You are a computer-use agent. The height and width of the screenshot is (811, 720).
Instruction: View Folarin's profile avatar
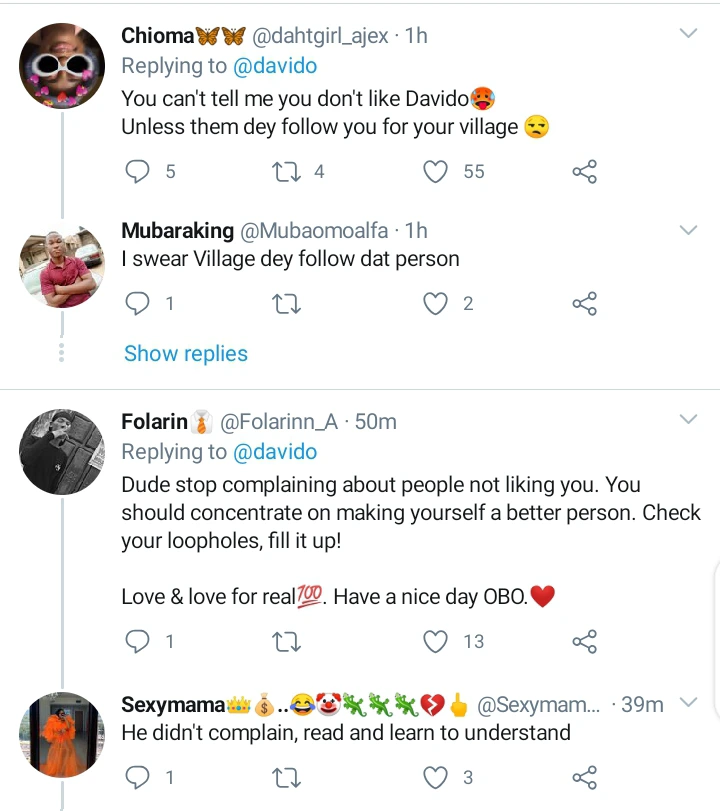point(62,451)
